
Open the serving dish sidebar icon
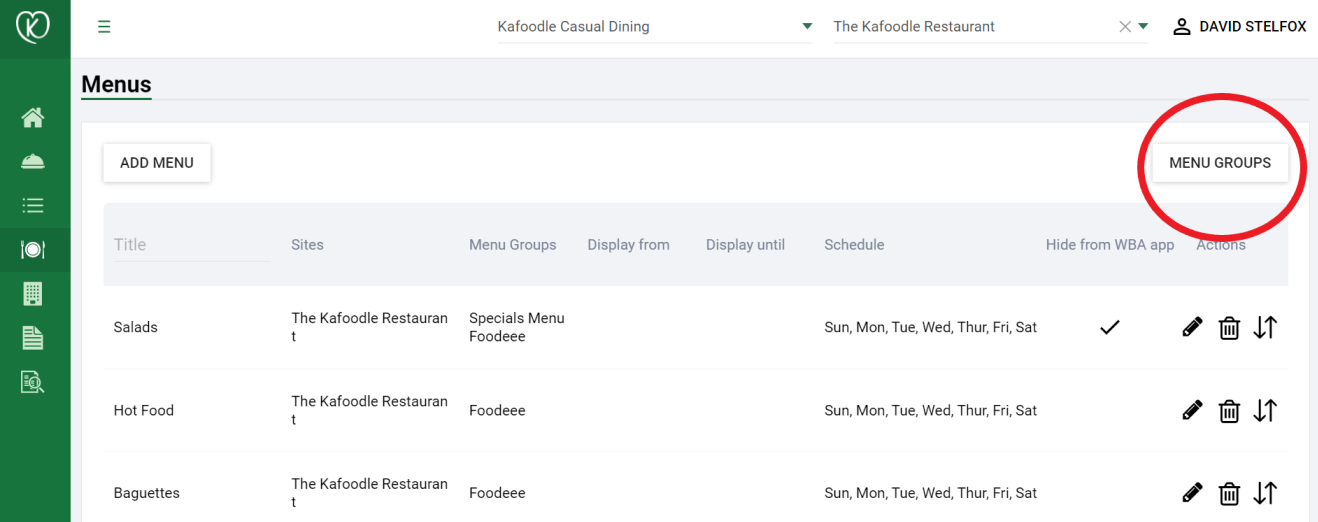click(33, 162)
